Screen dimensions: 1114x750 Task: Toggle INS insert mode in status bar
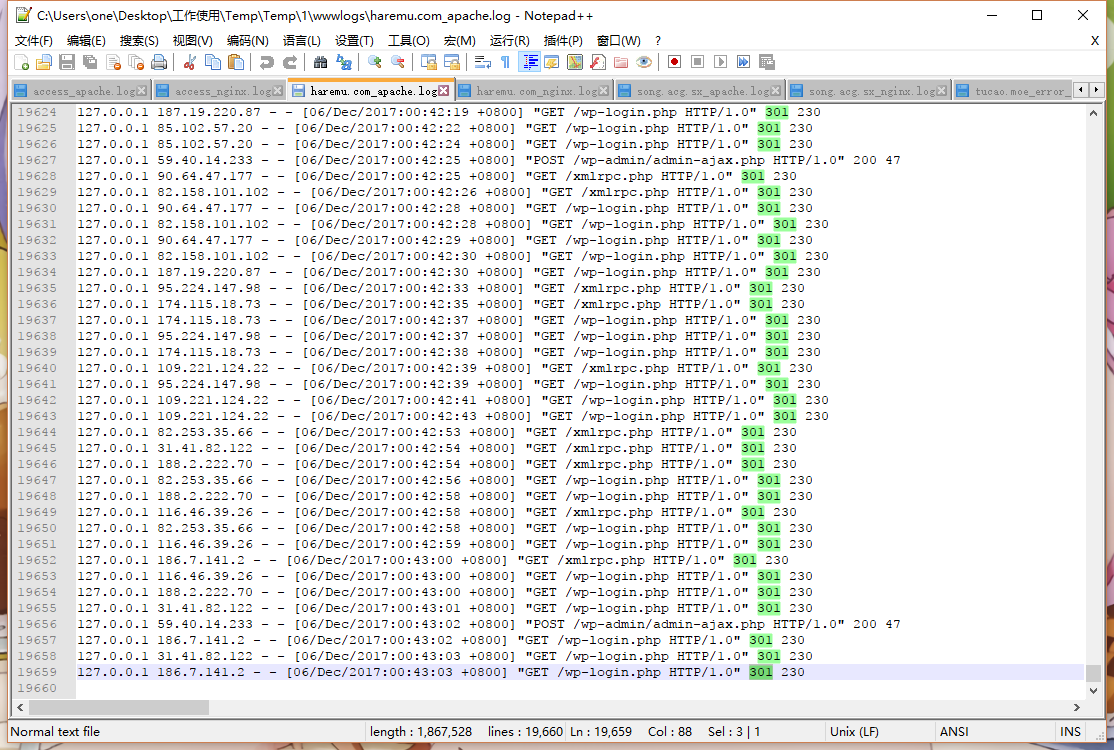click(1071, 732)
